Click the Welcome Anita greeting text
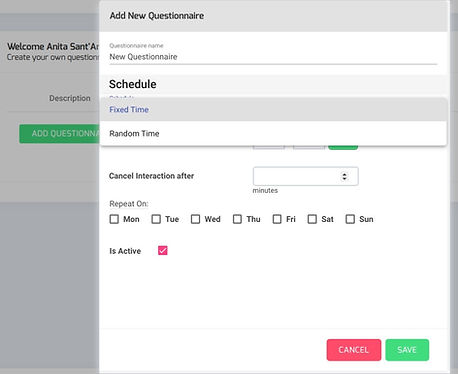 tap(53, 46)
